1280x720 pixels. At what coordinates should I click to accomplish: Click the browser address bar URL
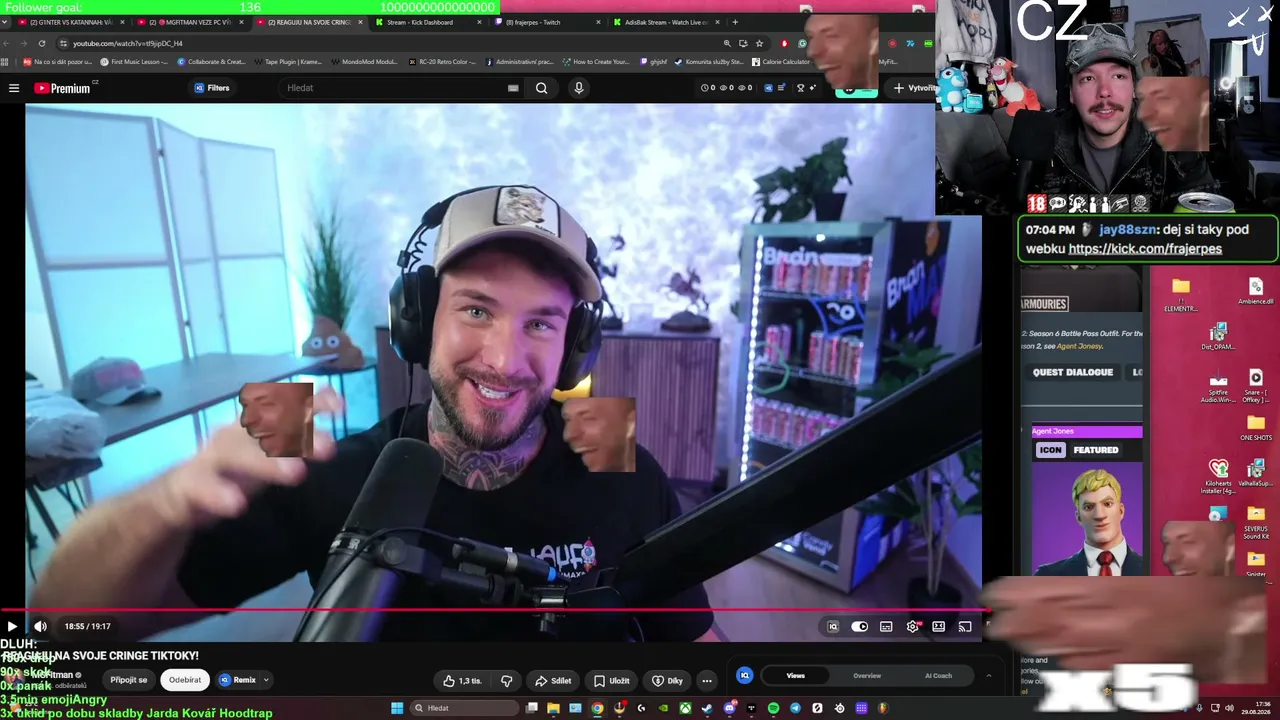(128, 44)
